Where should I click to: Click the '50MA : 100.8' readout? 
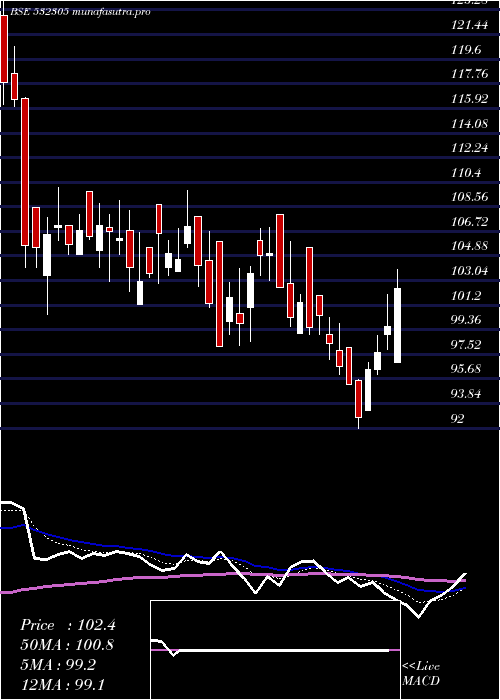click(x=67, y=645)
